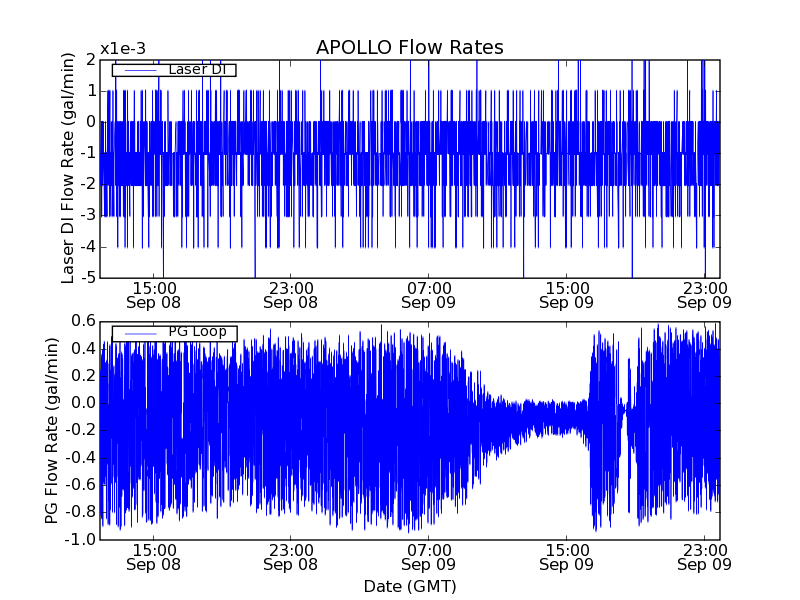Click the -3 tick on the Laser DI axis
The image size is (800, 600).
(x=86, y=215)
